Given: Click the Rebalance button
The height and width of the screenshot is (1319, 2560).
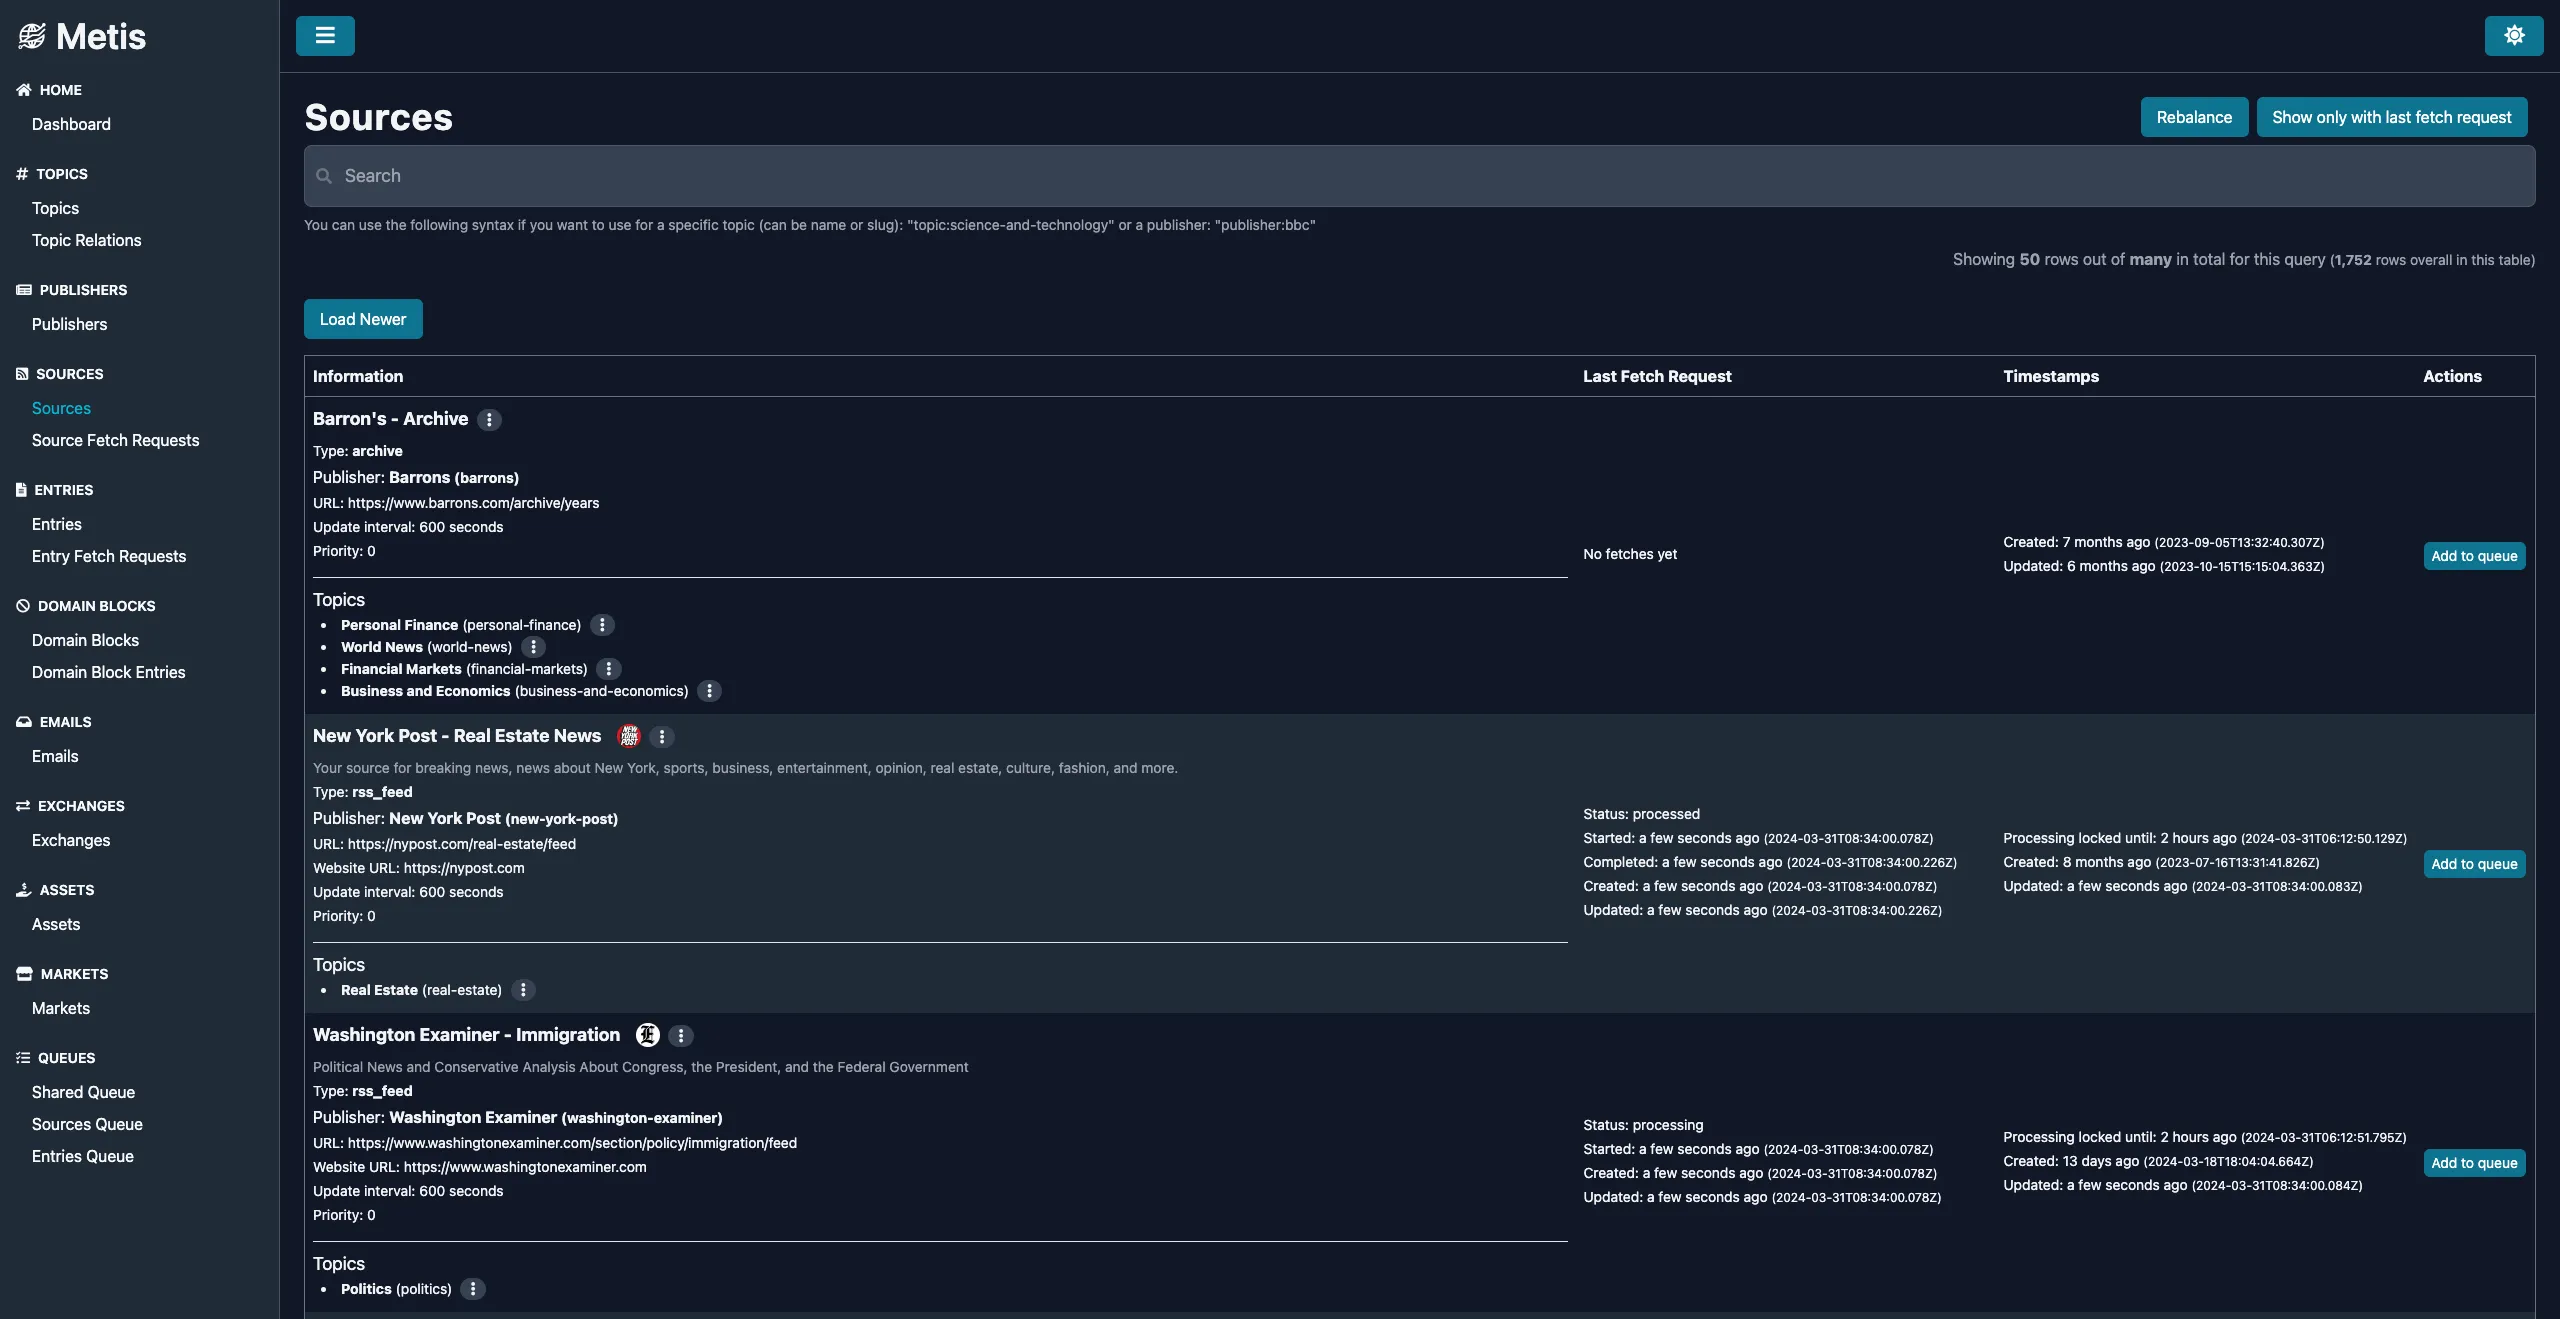Looking at the screenshot, I should click(2194, 117).
